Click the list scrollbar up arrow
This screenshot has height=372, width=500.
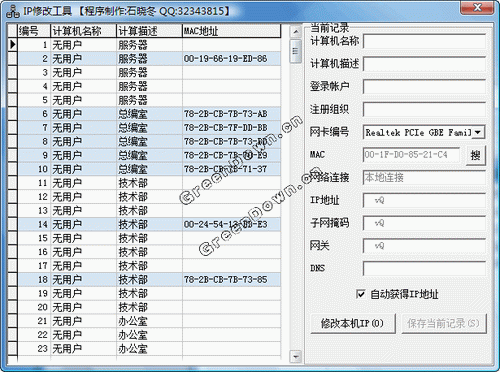pos(296,32)
